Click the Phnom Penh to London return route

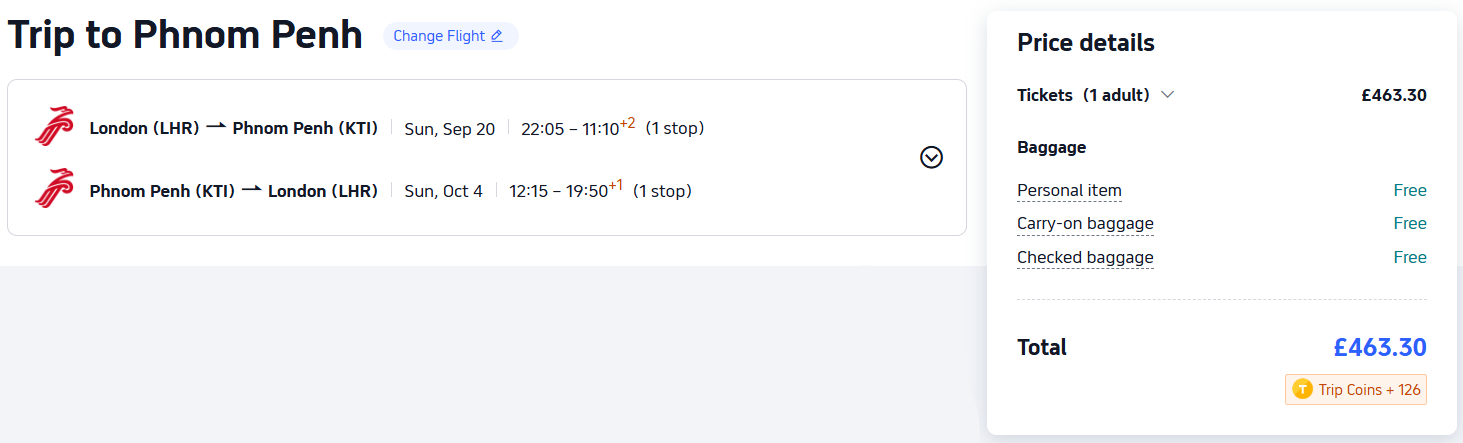click(x=233, y=191)
